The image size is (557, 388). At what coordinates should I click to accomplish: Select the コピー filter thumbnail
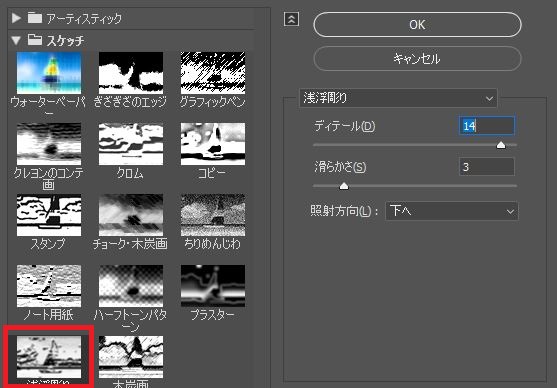(x=213, y=144)
